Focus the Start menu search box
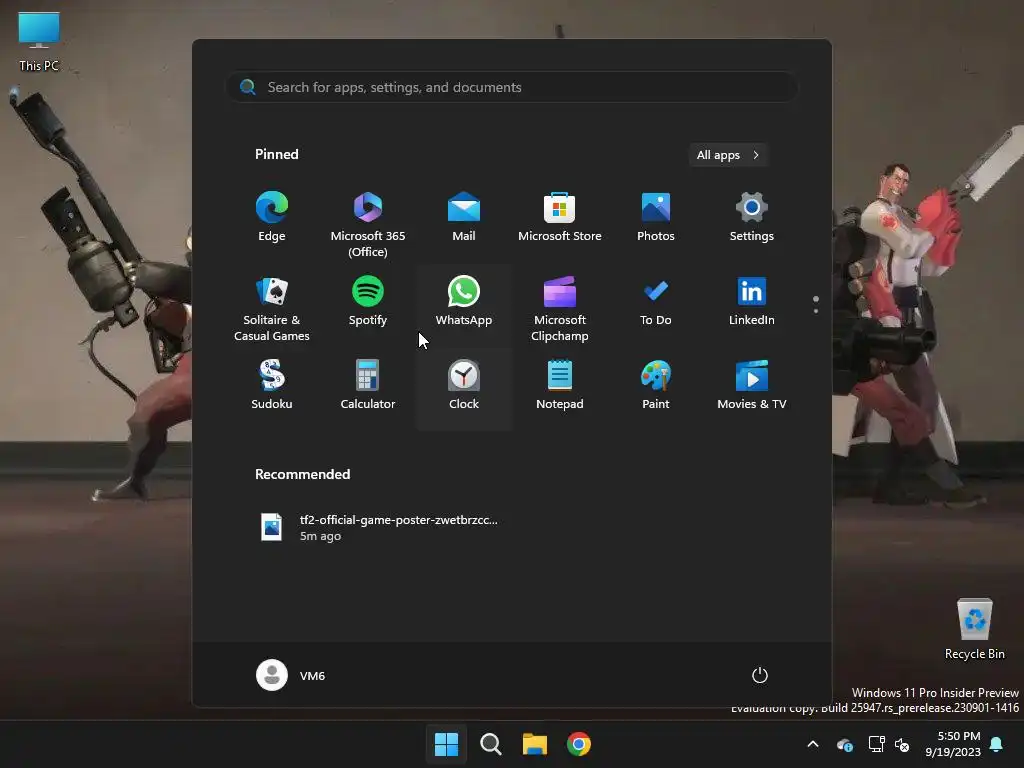Image resolution: width=1024 pixels, height=768 pixels. (x=512, y=87)
